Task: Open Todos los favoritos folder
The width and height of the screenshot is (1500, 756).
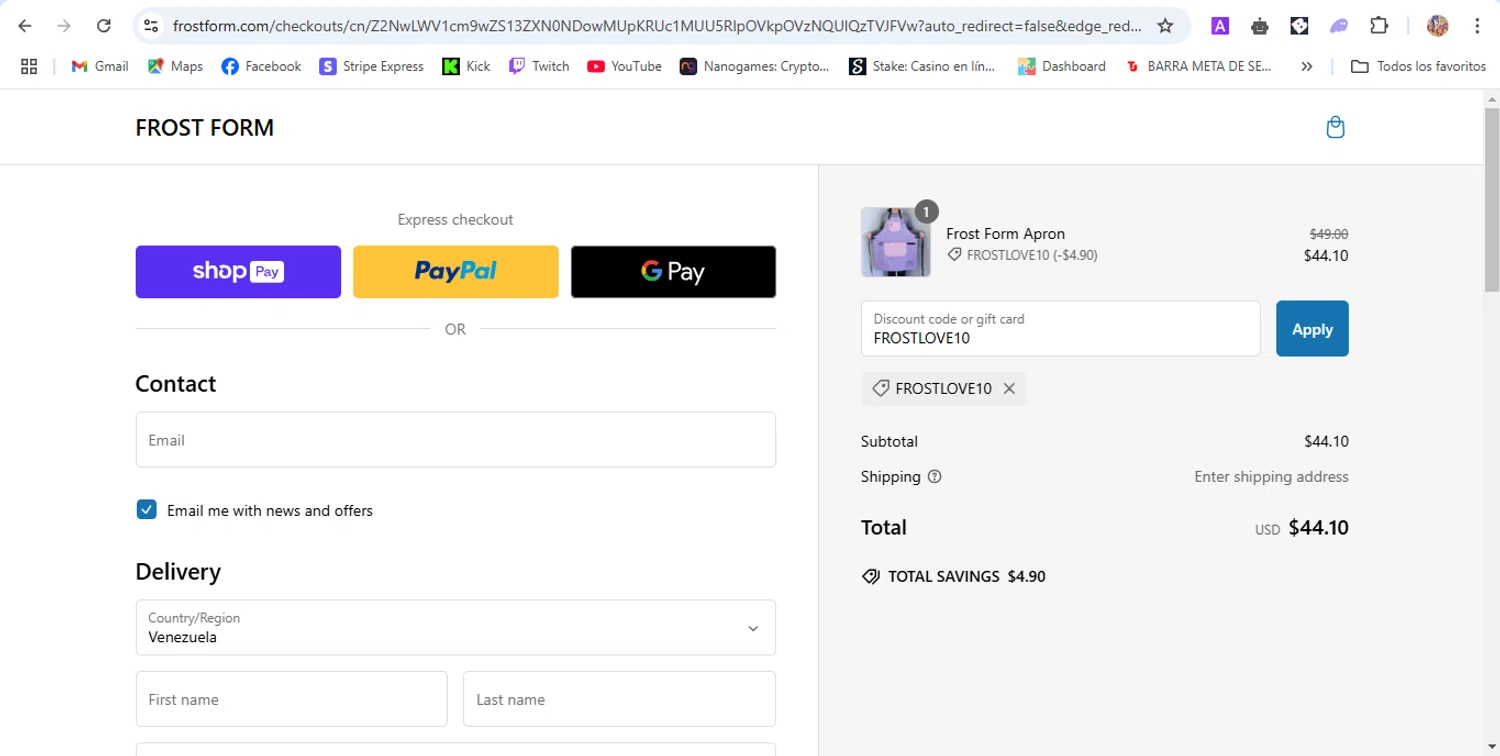Action: point(1418,66)
